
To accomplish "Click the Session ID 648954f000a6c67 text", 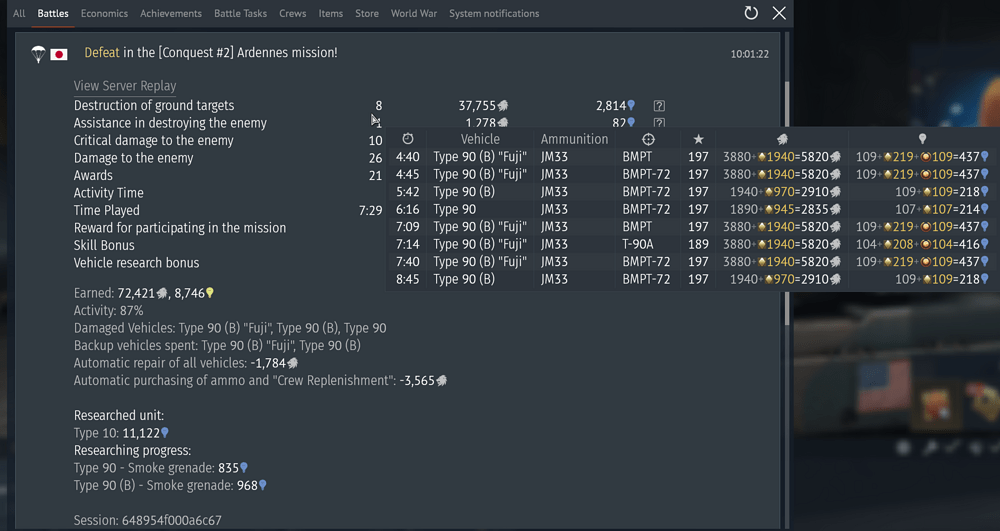I will [x=148, y=520].
